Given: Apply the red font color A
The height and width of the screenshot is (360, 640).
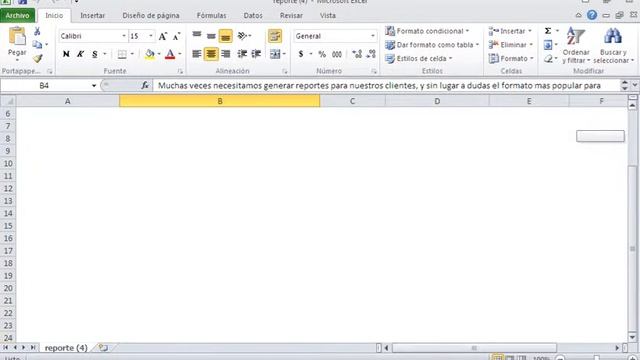Looking at the screenshot, I should pyautogui.click(x=170, y=54).
